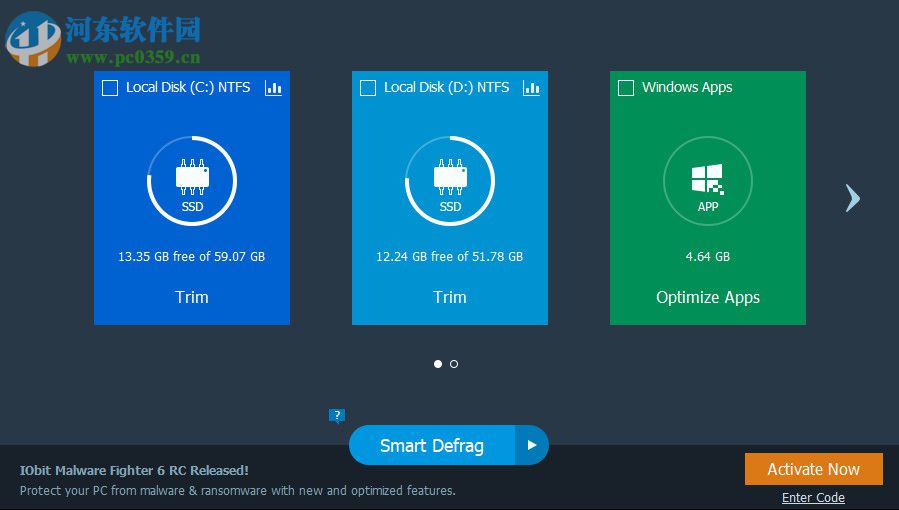This screenshot has width=899, height=510.
Task: Click the '4.64 GB' apps size text
Action: 708,256
